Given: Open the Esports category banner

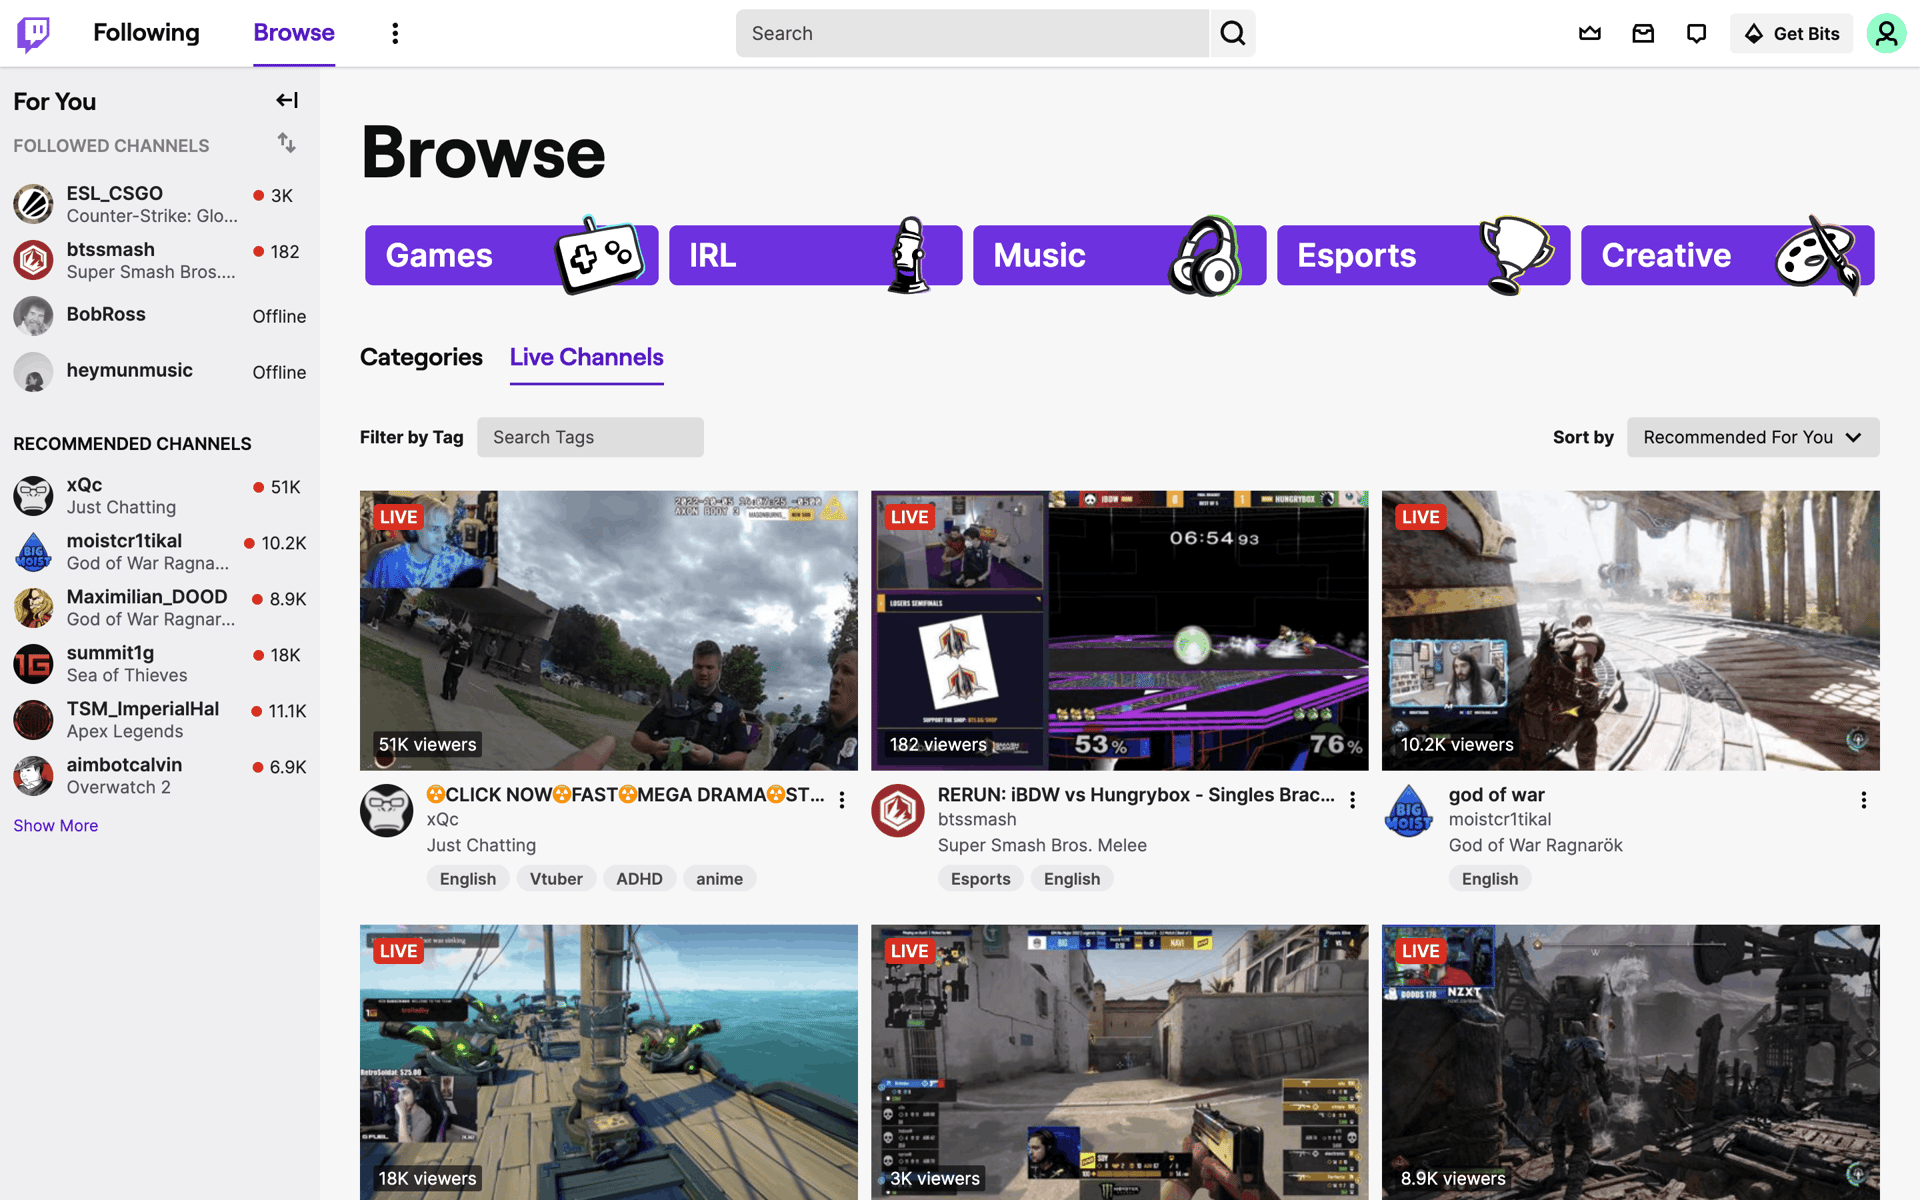Looking at the screenshot, I should (x=1423, y=255).
